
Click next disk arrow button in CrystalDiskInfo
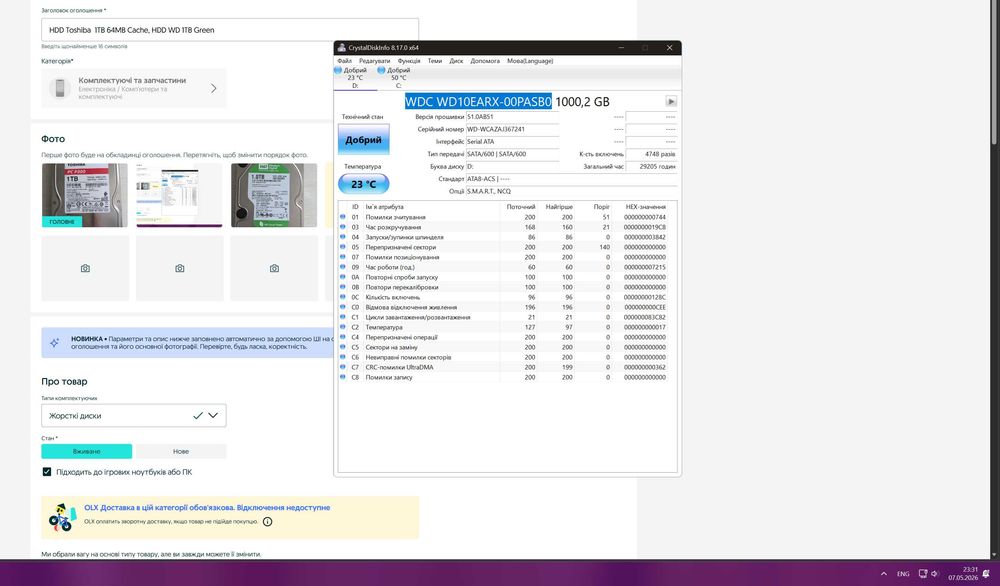pyautogui.click(x=671, y=101)
